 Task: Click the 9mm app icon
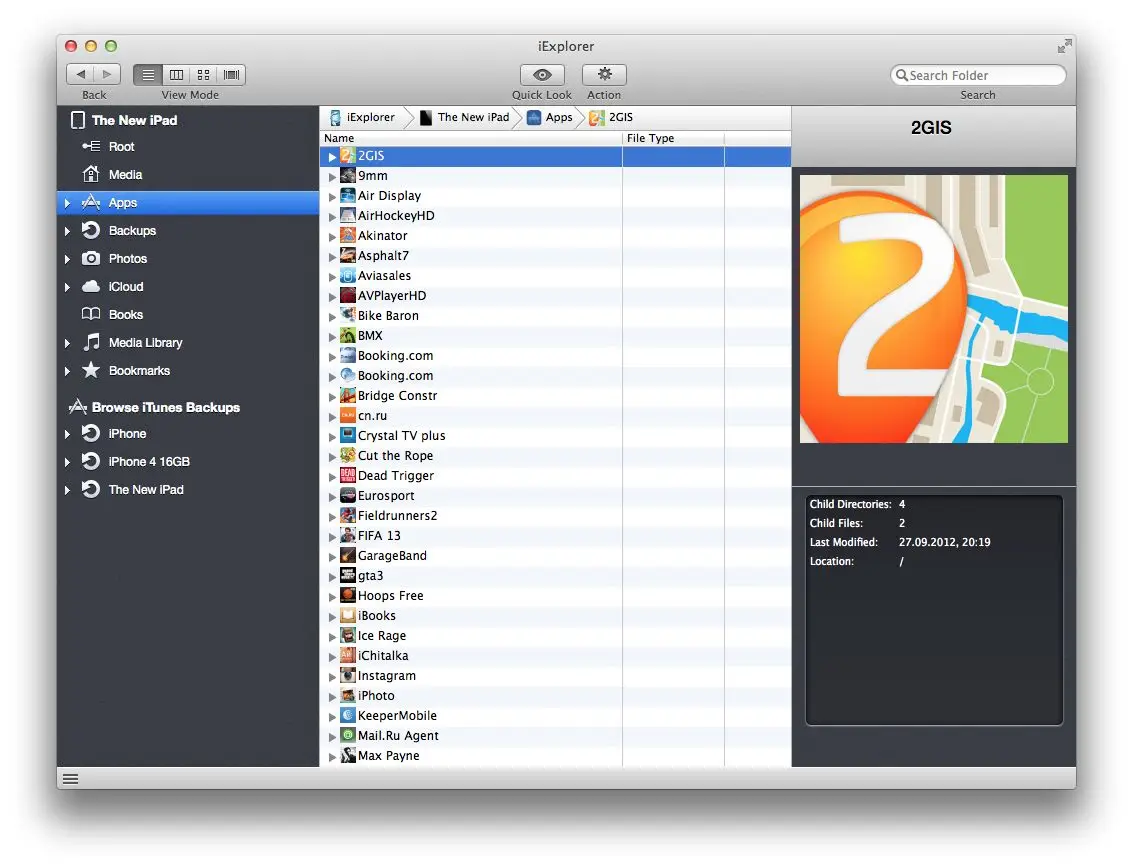[x=348, y=176]
